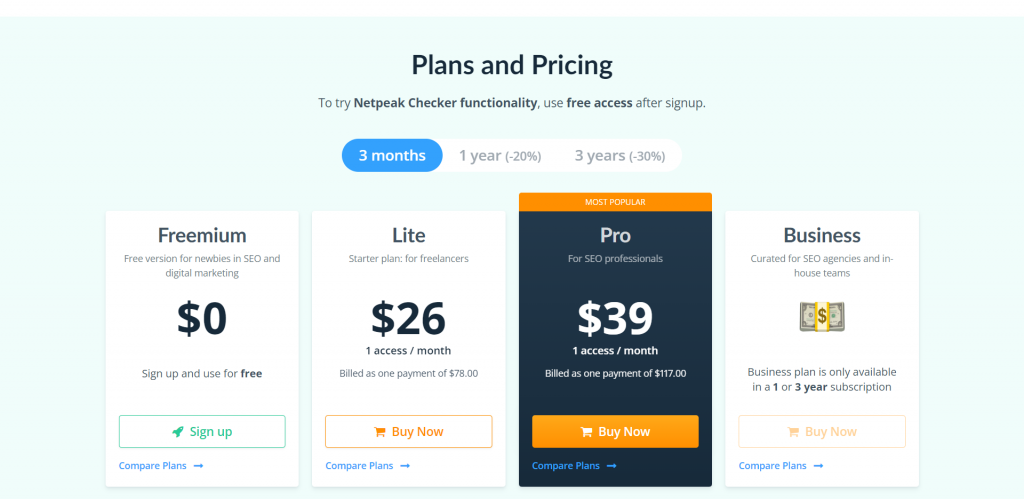Click the arrow beside Lite Compare Plans
Viewport: 1024px width, 499px height.
tap(405, 466)
